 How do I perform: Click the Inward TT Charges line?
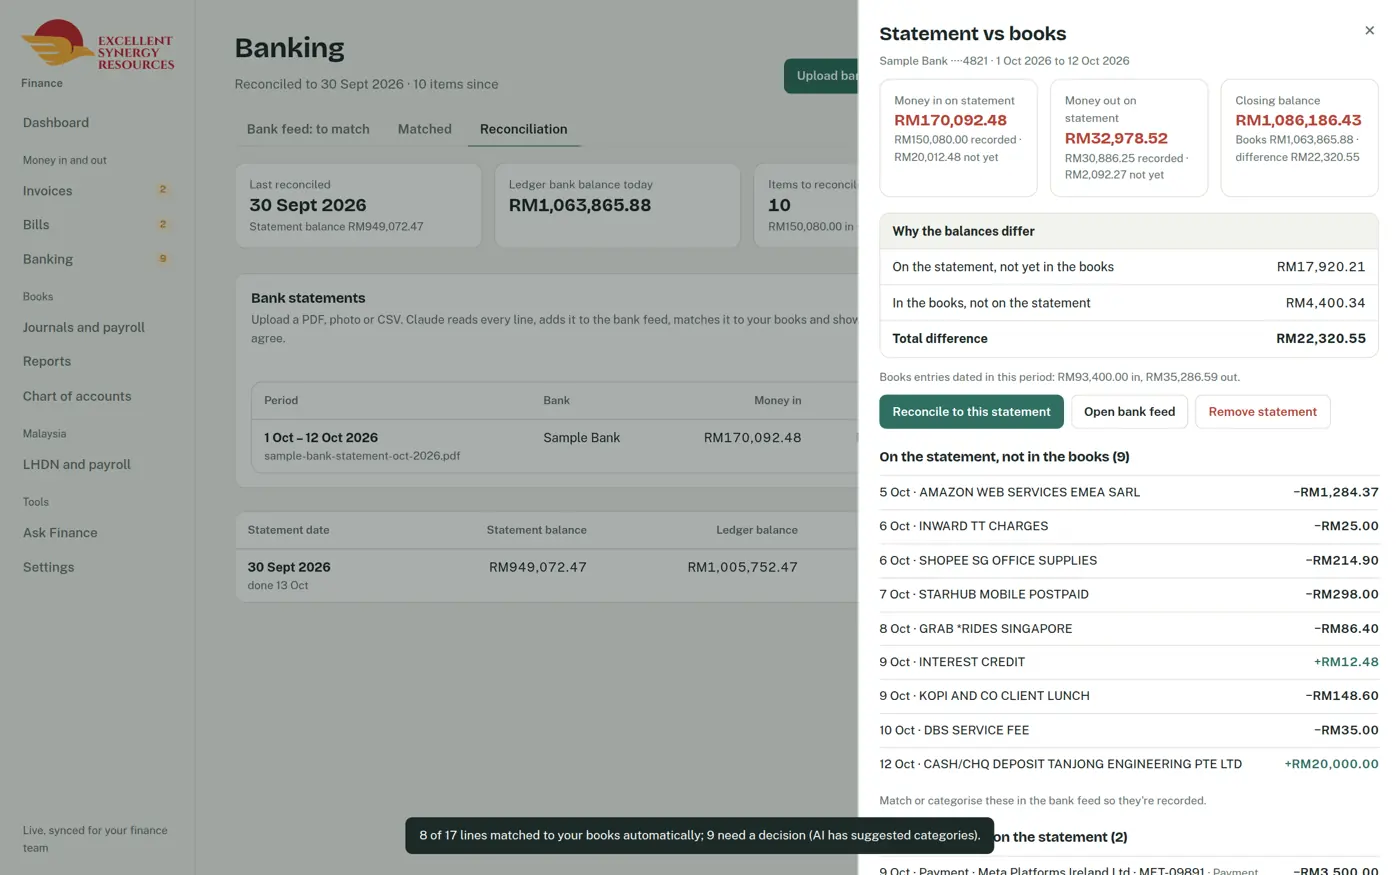[1129, 526]
